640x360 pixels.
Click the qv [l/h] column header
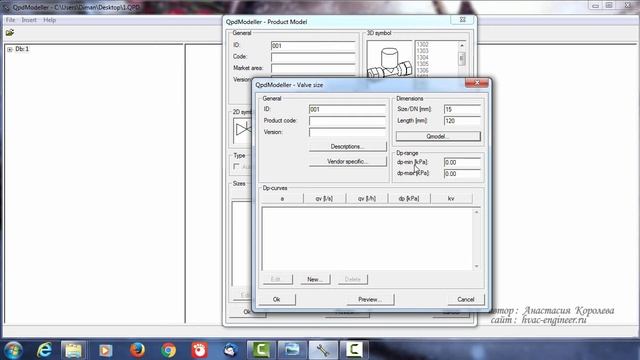(x=367, y=198)
